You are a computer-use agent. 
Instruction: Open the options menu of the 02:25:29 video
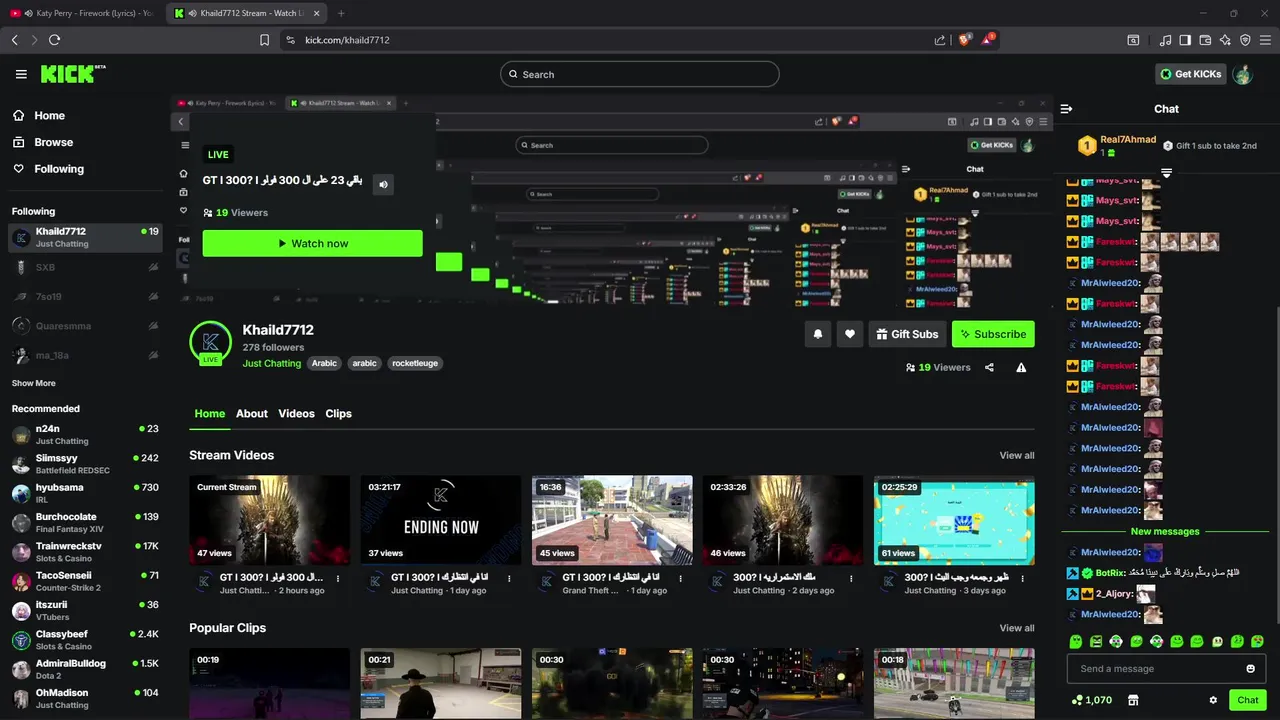tap(1022, 578)
